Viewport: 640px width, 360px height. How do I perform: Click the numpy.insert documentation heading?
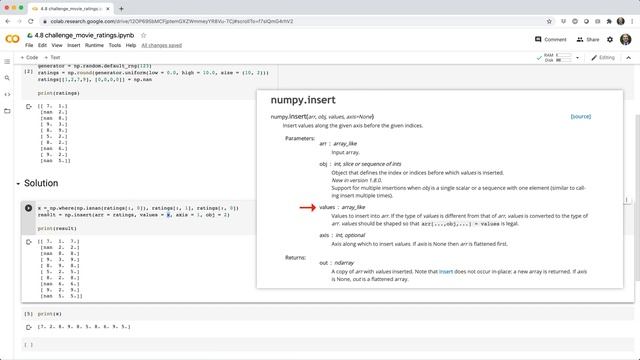click(x=303, y=100)
